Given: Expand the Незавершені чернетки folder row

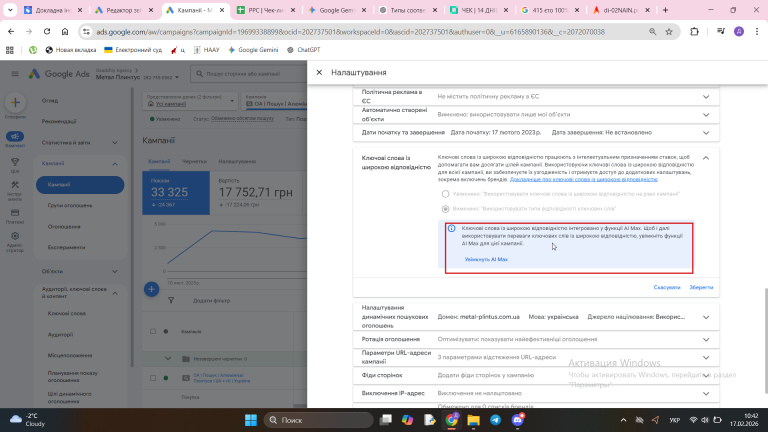Looking at the screenshot, I should [x=168, y=359].
